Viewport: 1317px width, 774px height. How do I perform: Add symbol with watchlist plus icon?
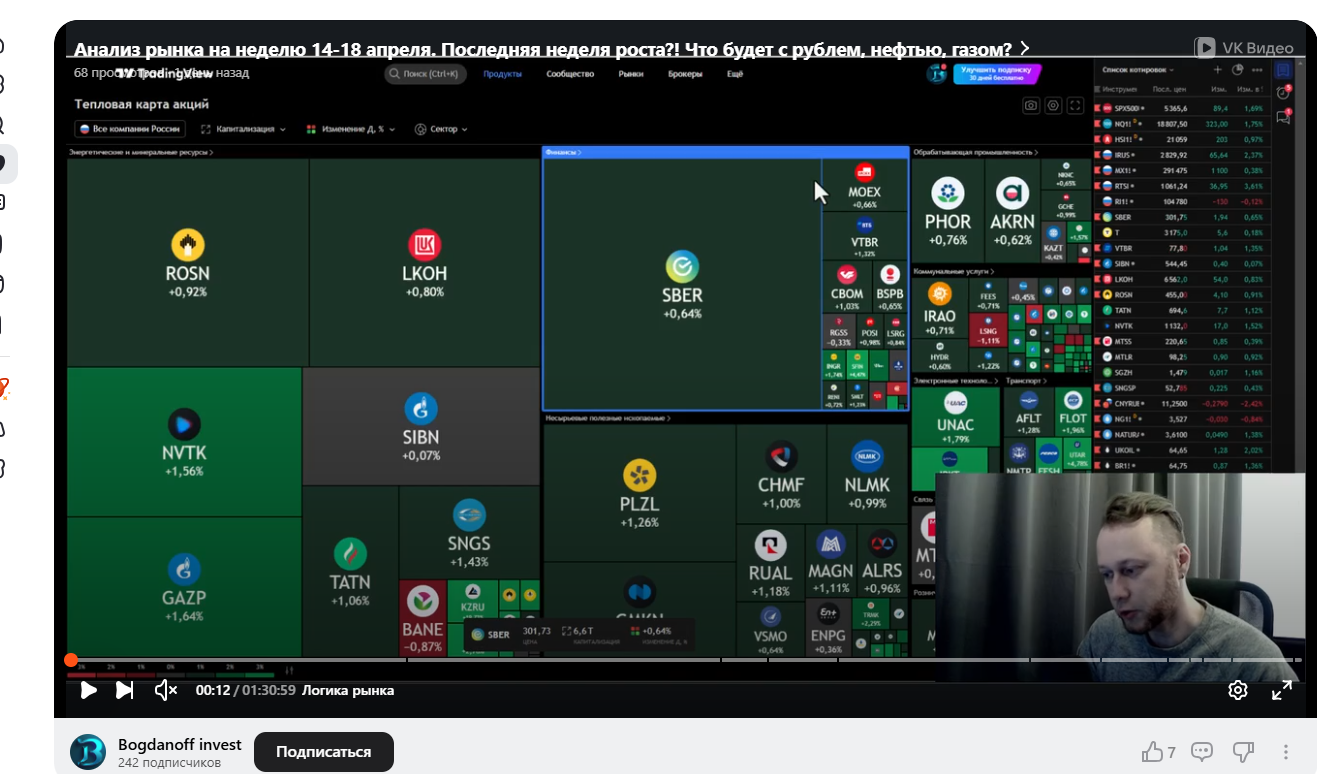click(1217, 70)
